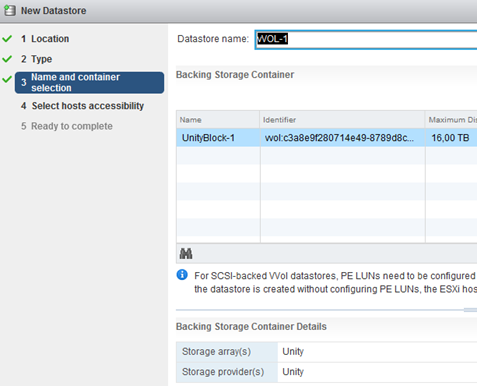
Task: Go to step 2 Type
Action: click(37, 59)
